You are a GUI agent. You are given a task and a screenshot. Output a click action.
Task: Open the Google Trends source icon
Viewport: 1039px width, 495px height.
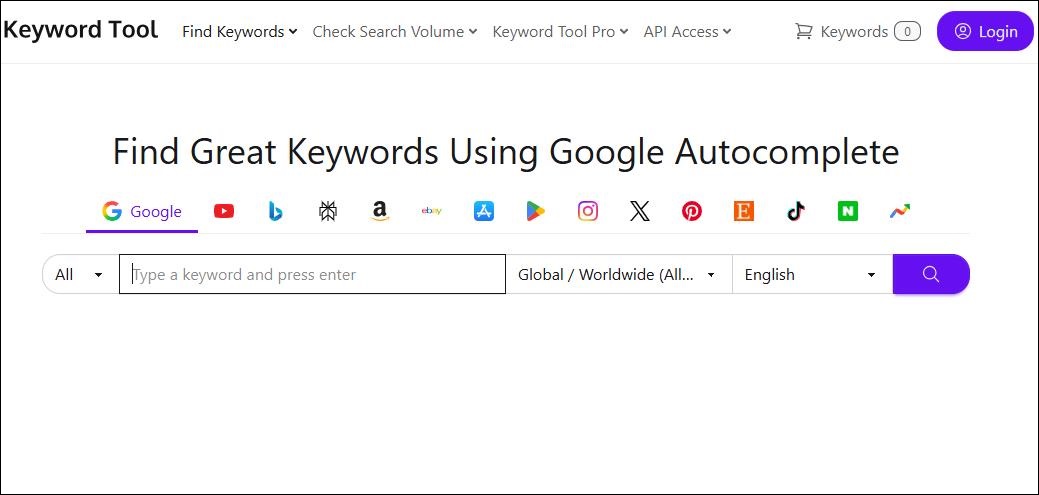coord(899,211)
